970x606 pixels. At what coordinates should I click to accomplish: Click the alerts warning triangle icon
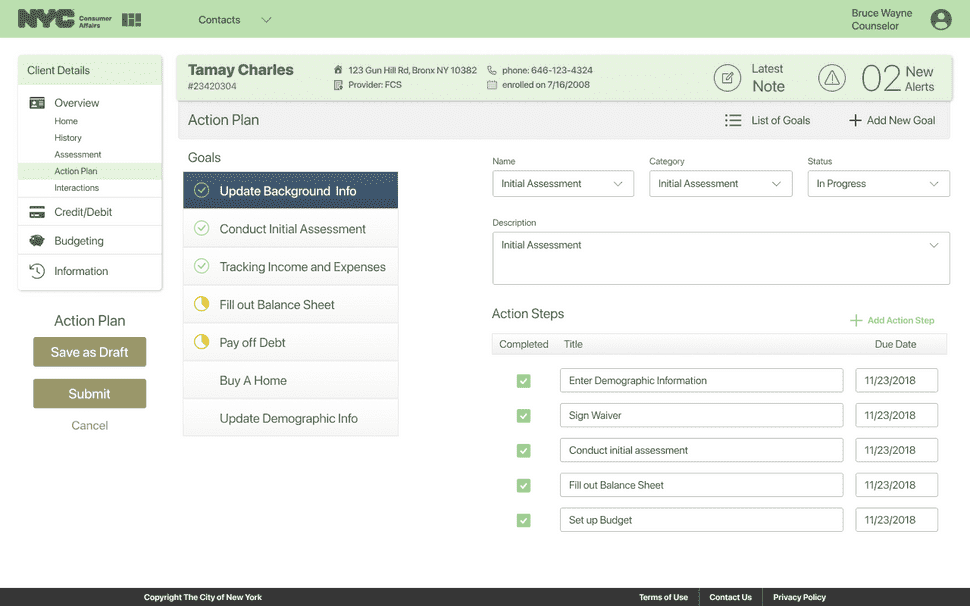pos(833,77)
